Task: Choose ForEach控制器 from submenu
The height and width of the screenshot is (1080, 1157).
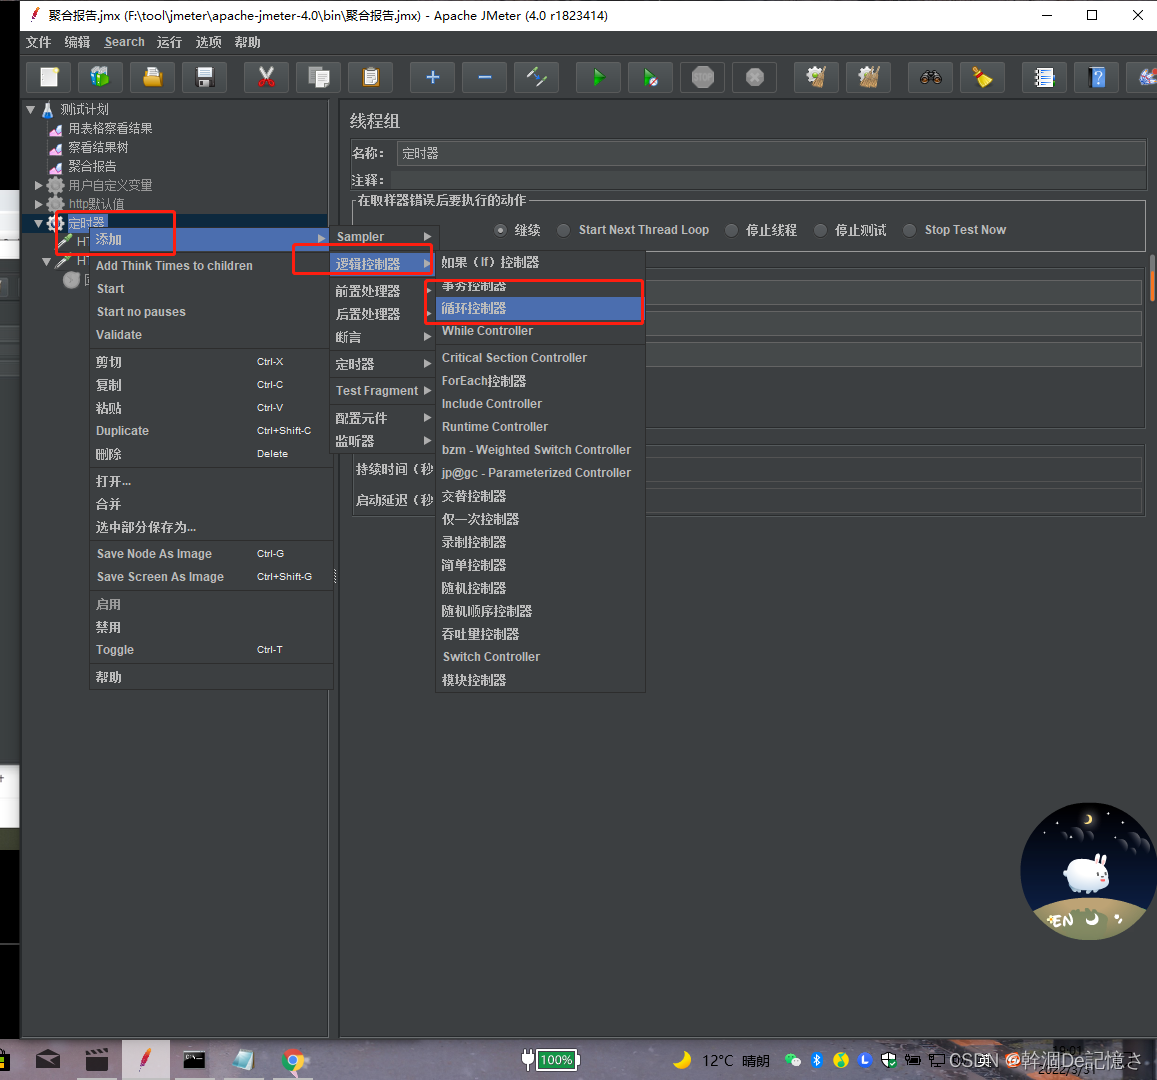Action: click(x=540, y=381)
